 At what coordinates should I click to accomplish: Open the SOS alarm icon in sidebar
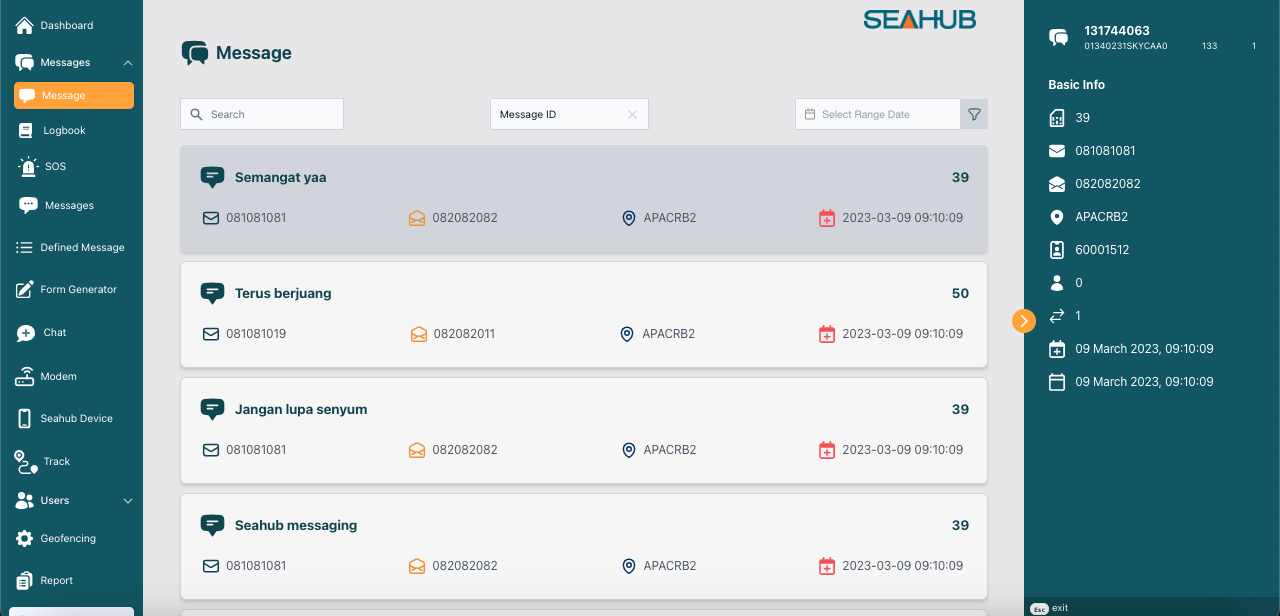[28, 167]
